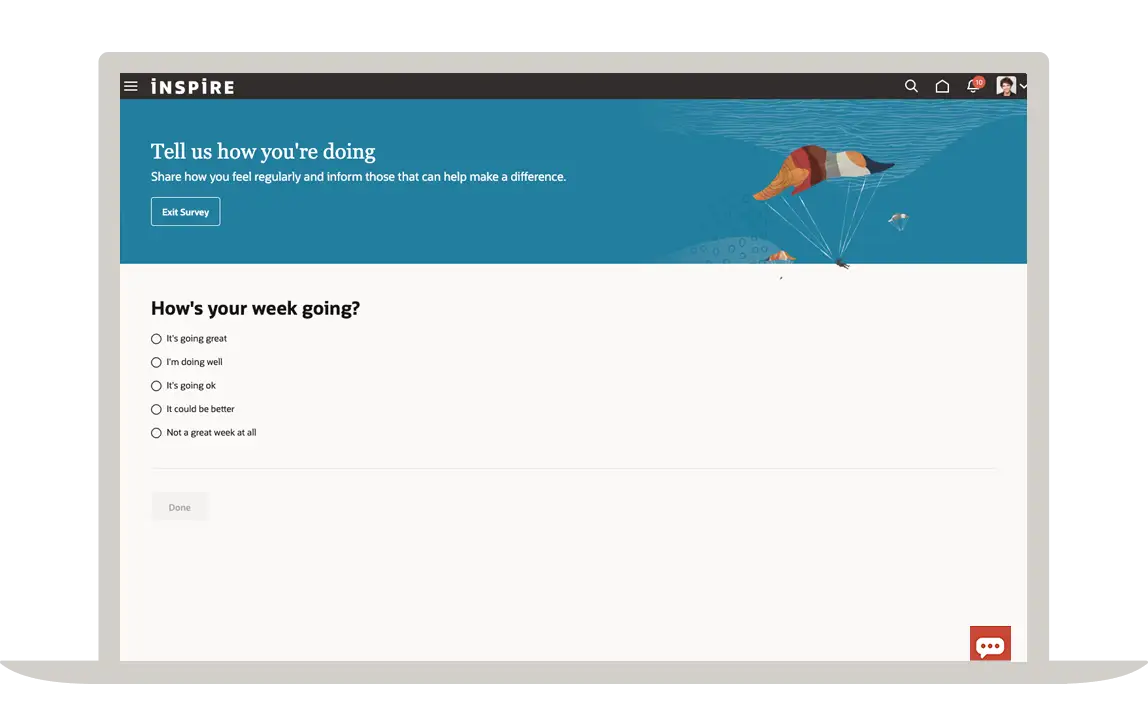Click the Done button
1148x724 pixels.
180,507
